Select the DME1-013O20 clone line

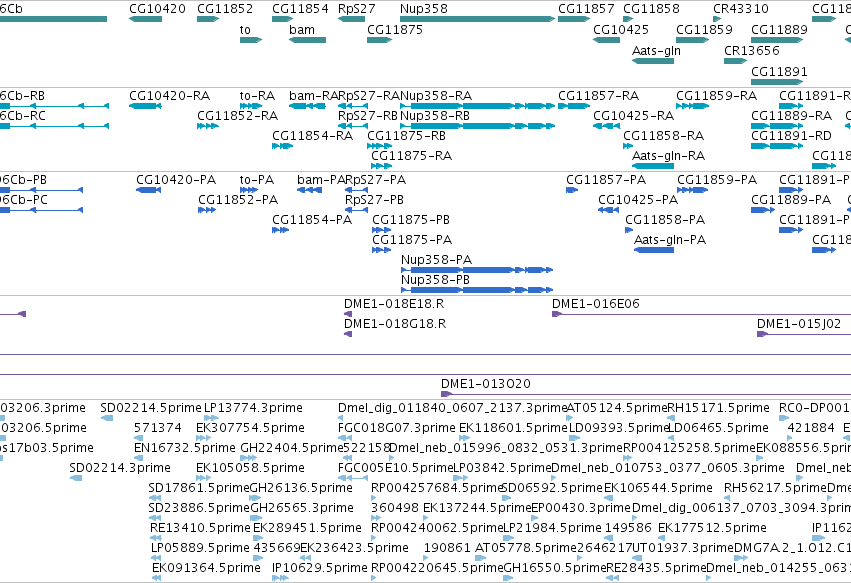(646, 394)
